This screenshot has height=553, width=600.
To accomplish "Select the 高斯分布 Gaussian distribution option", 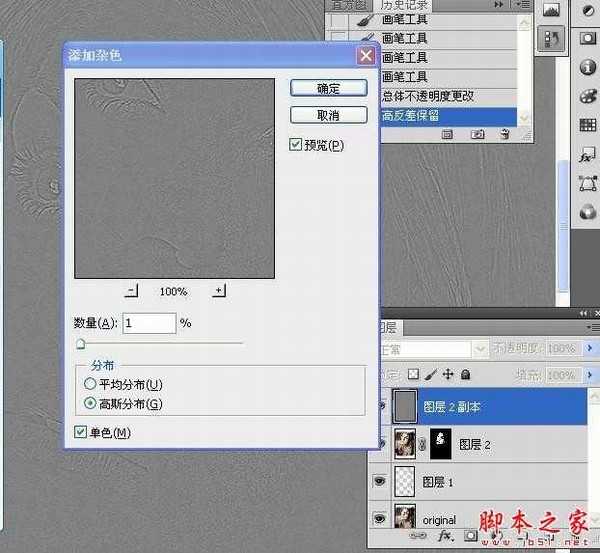I will [x=91, y=404].
